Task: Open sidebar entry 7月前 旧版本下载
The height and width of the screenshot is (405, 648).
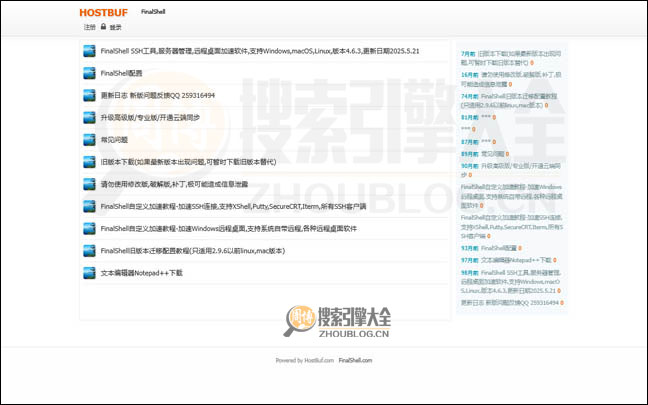Action: 511,58
